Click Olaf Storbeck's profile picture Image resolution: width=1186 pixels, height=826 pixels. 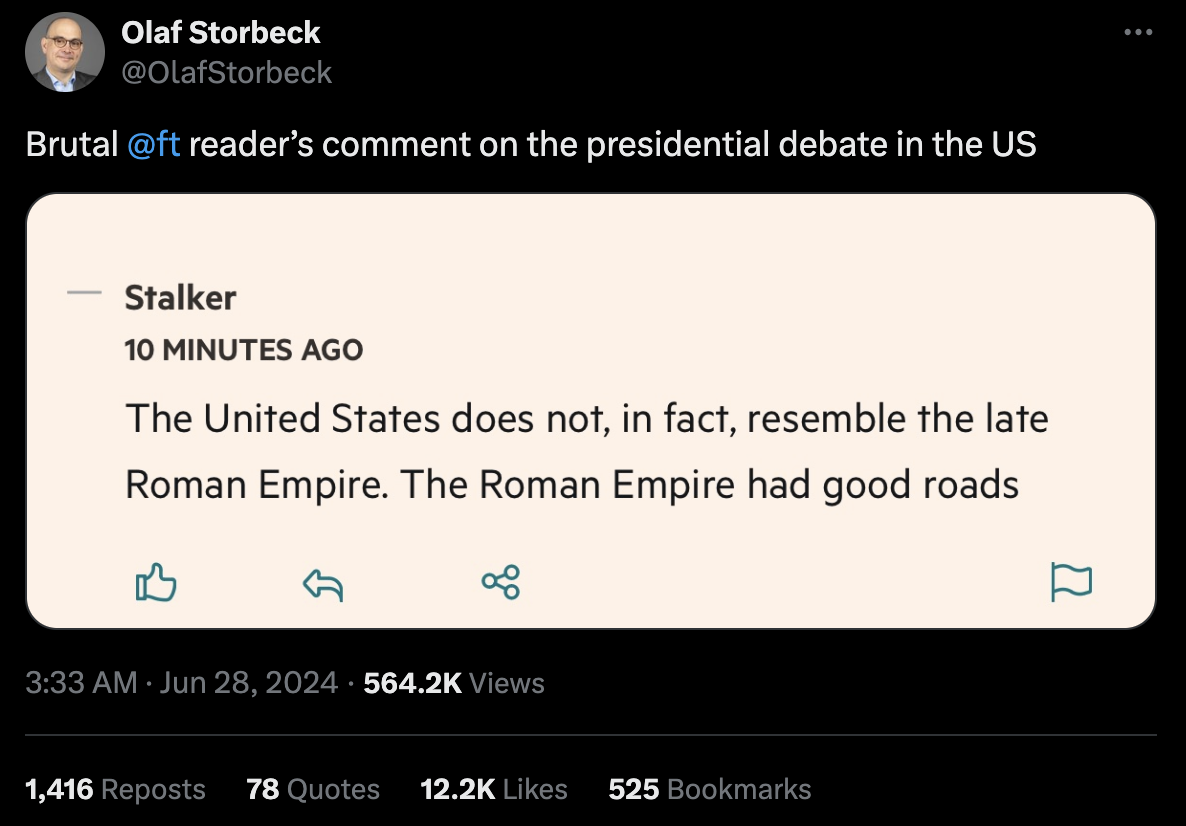(x=64, y=52)
